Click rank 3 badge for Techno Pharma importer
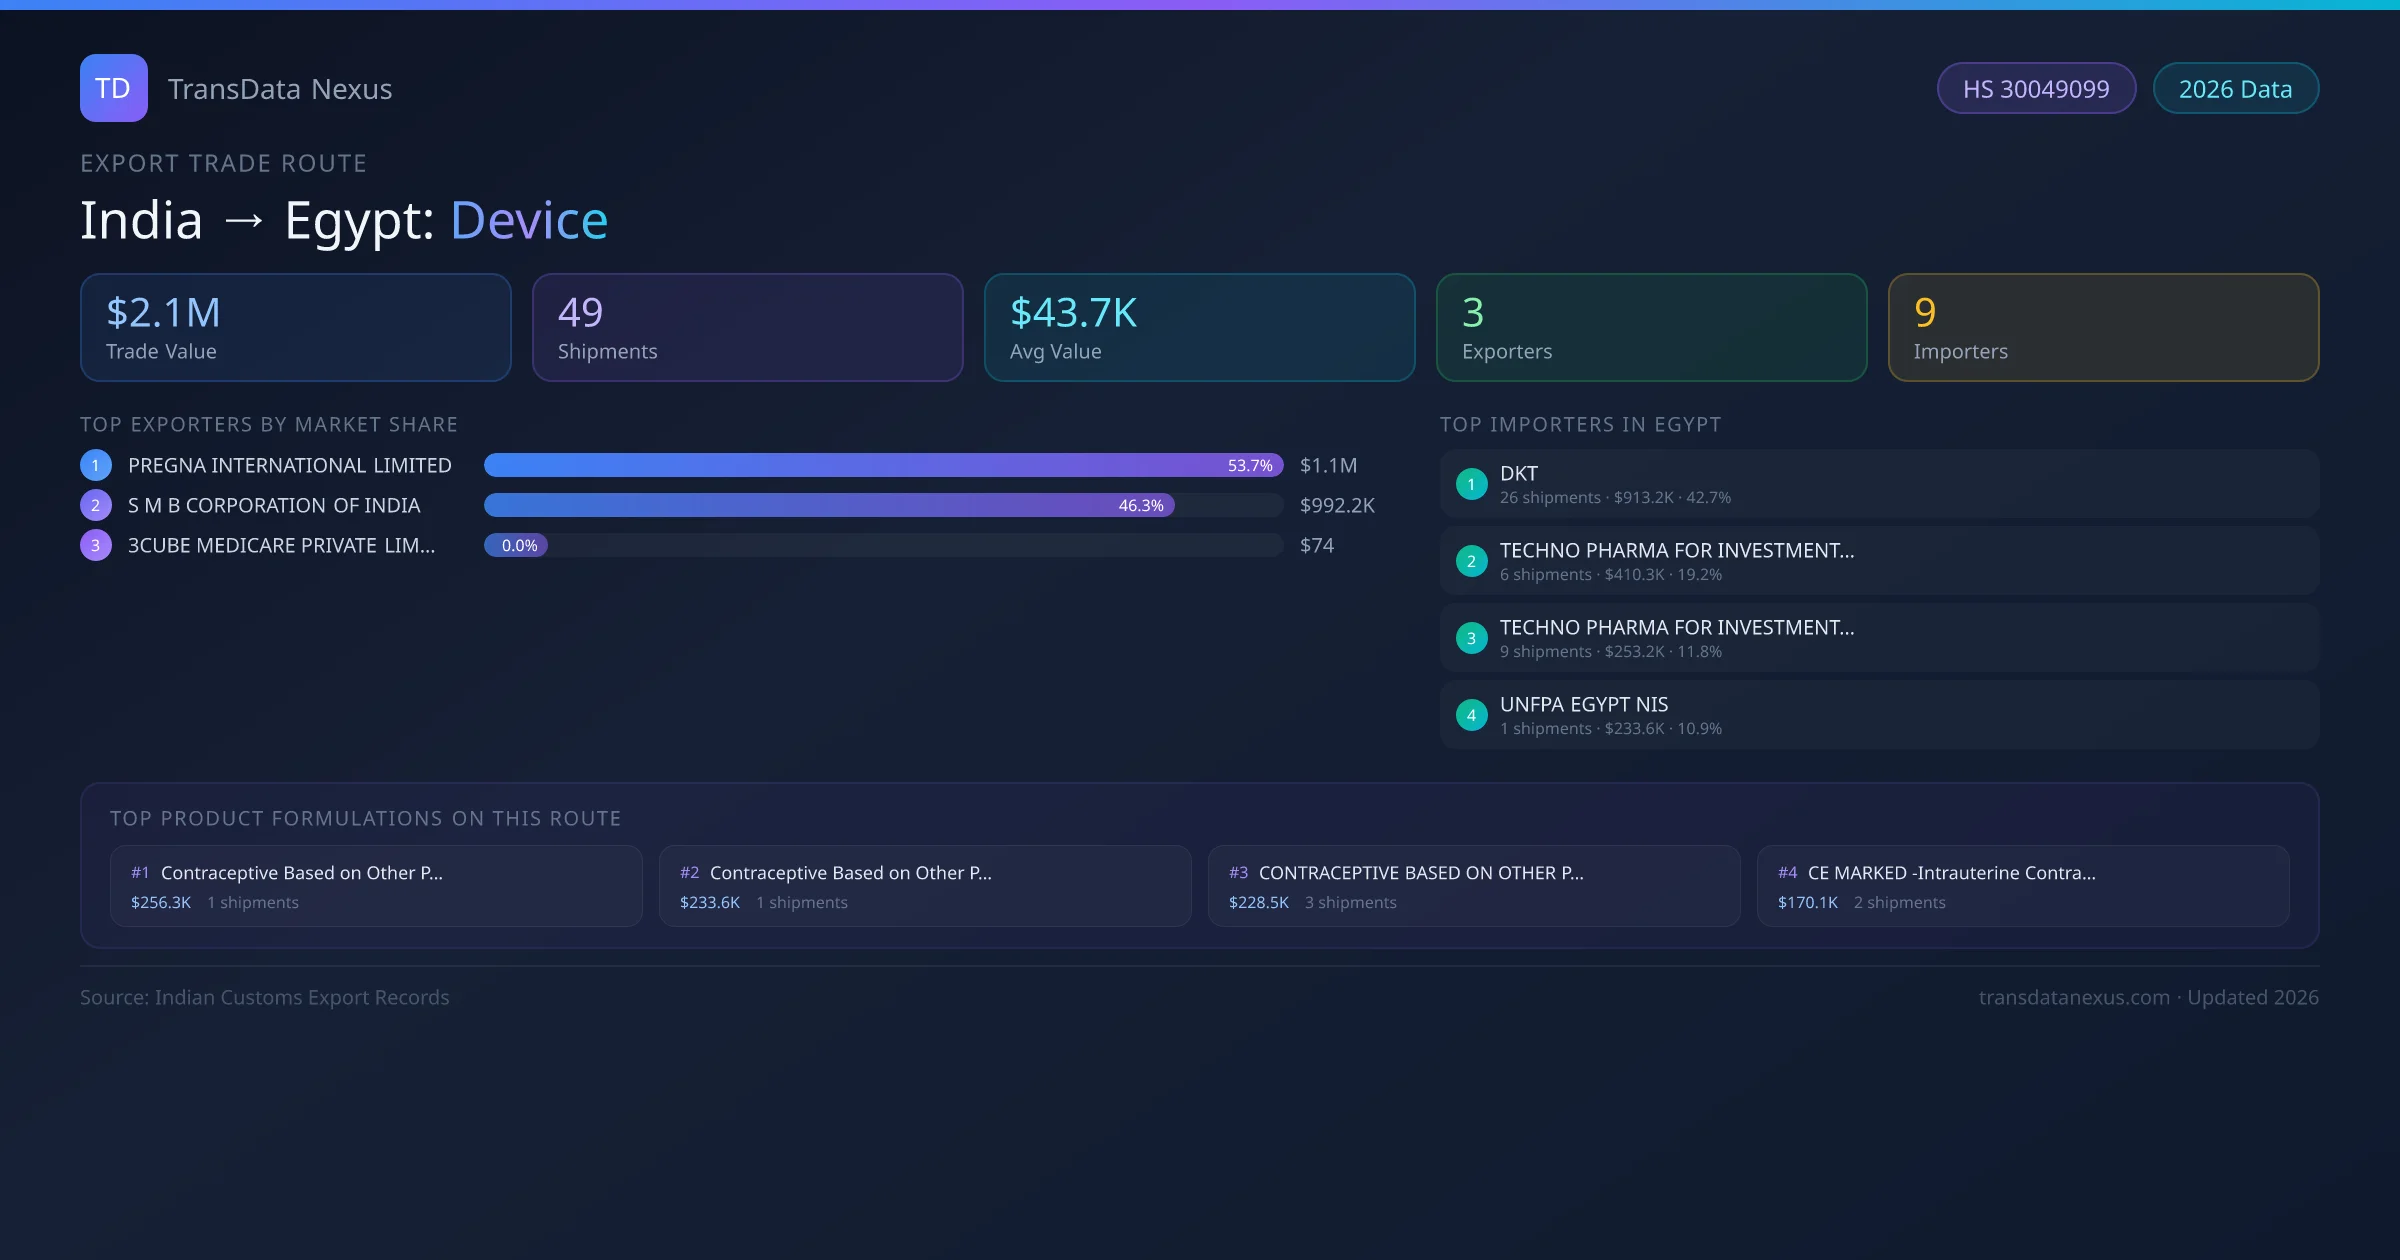 pos(1471,638)
